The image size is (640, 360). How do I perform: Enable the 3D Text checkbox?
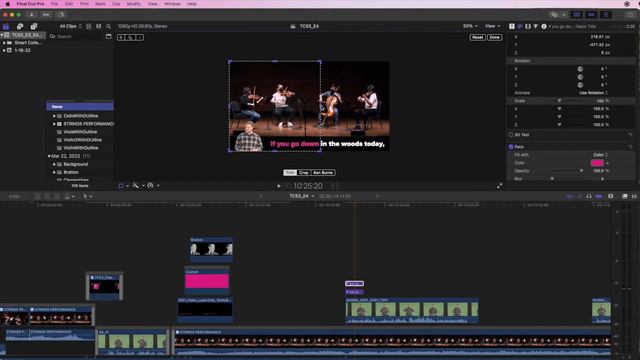point(511,135)
